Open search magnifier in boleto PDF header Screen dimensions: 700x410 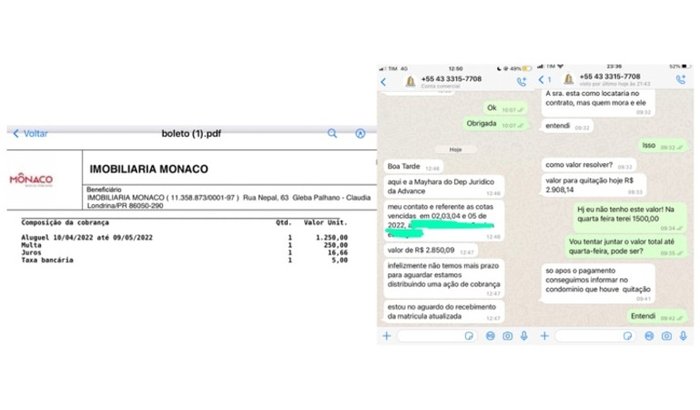[x=332, y=133]
